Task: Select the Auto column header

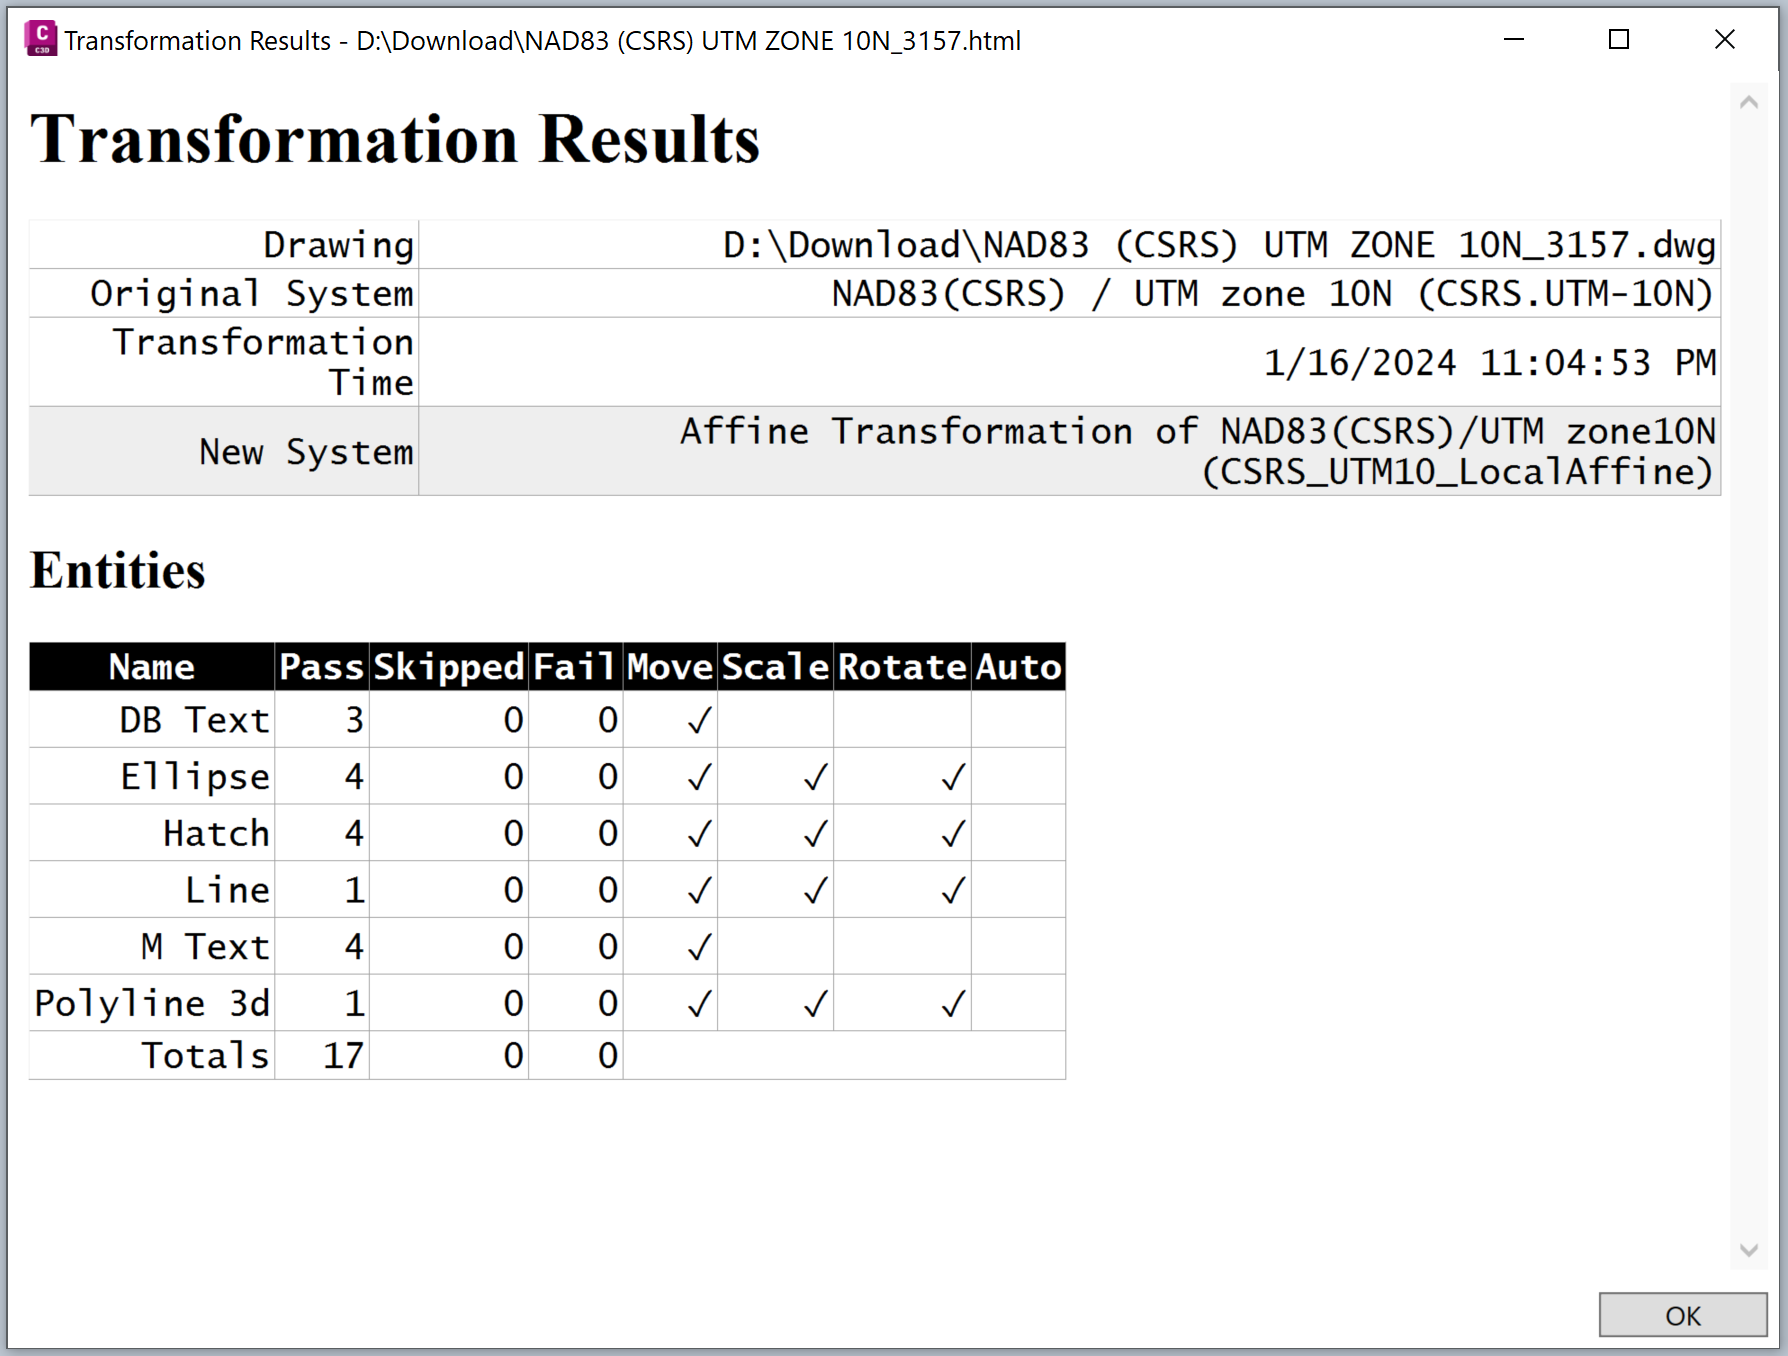Action: (1018, 666)
